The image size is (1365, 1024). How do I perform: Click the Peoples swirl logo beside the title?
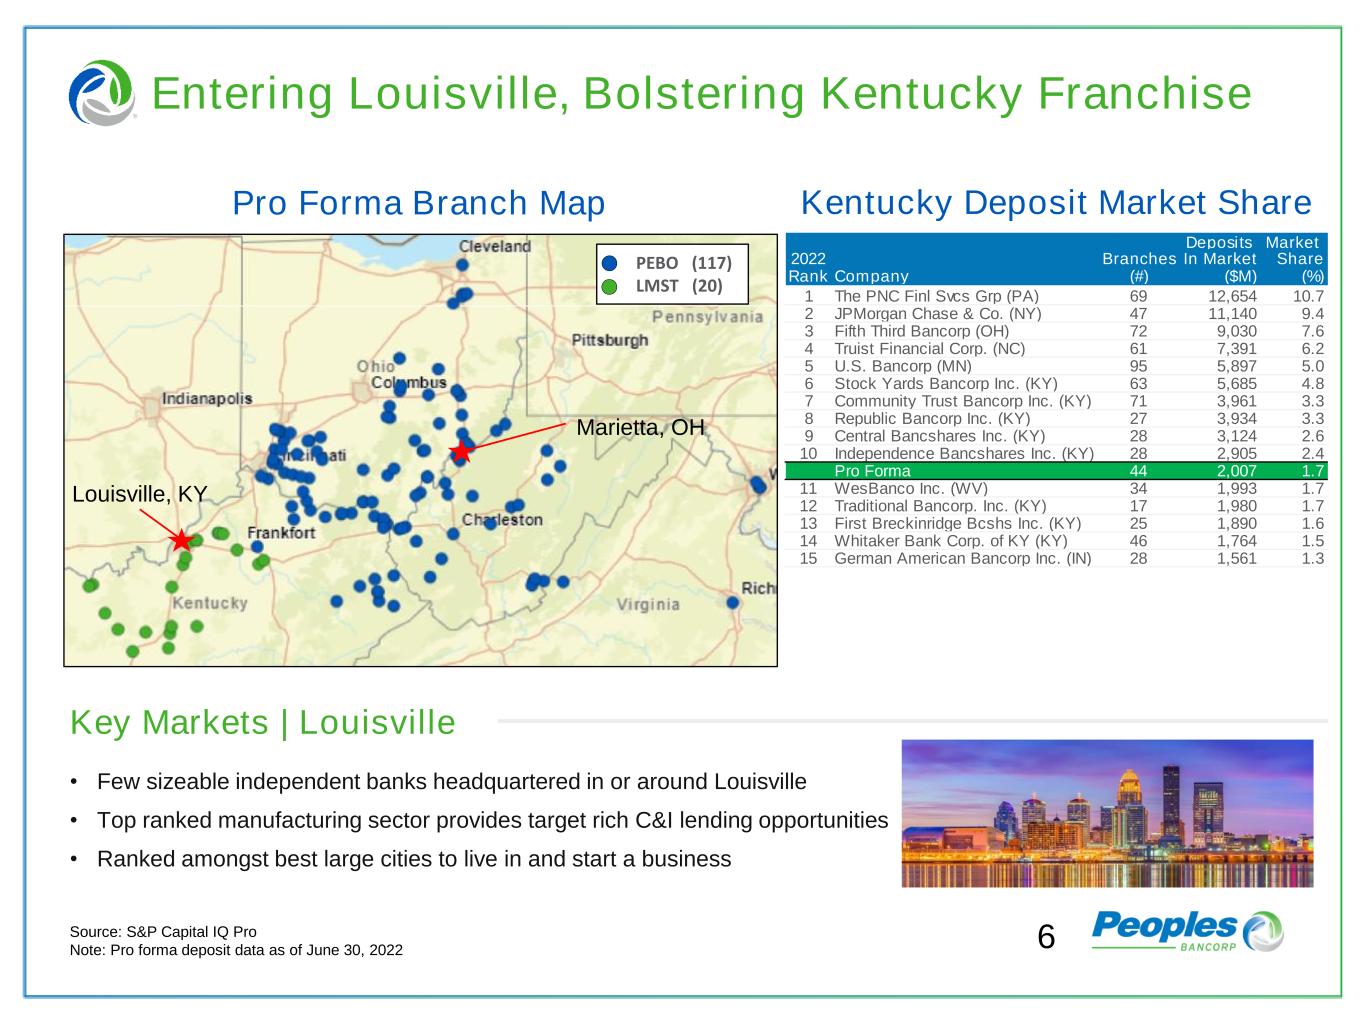tap(101, 93)
